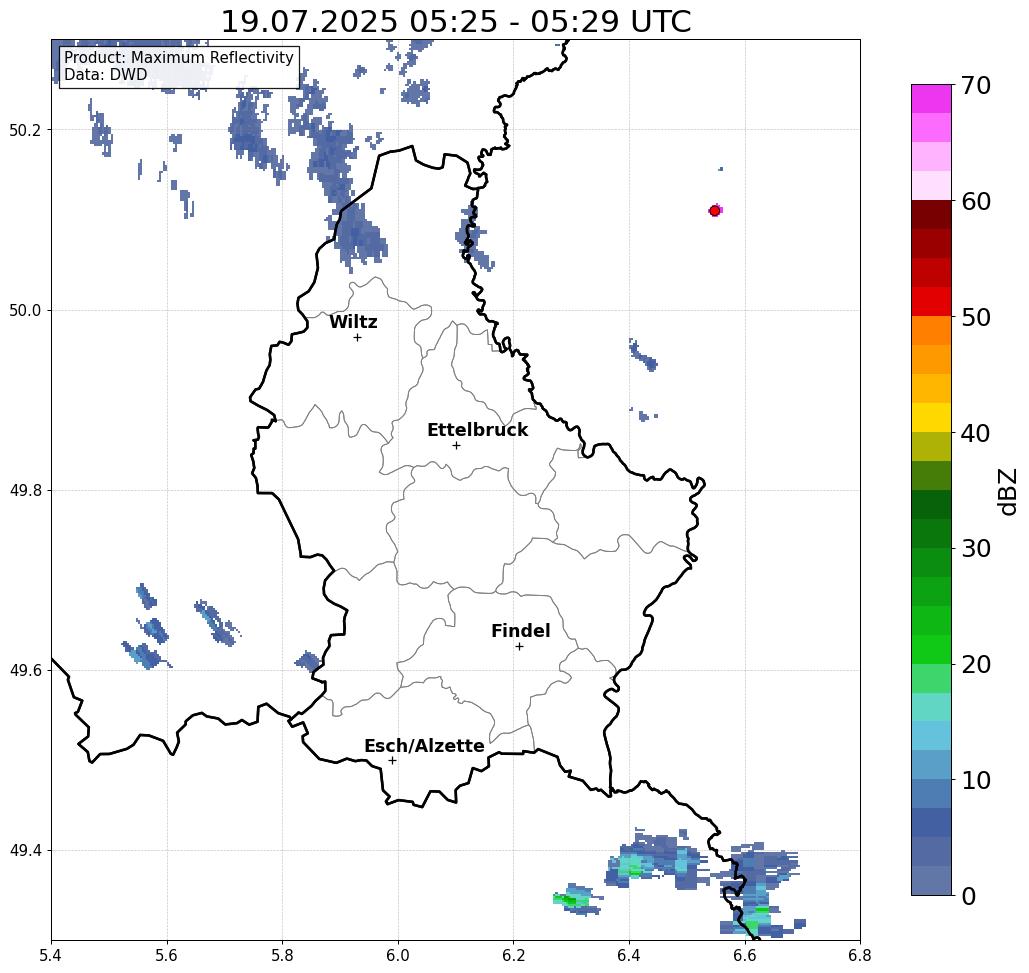This screenshot has height=973, width=1029.
Task: Click the longitude tick label 6.4
Action: click(629, 955)
